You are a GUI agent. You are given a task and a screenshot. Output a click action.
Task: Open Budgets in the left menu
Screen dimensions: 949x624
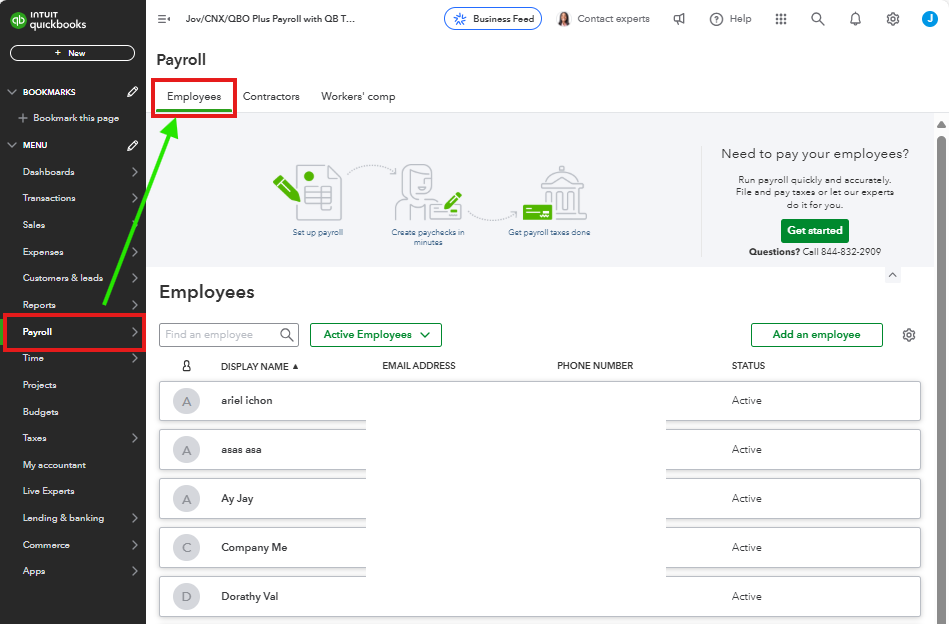41,412
